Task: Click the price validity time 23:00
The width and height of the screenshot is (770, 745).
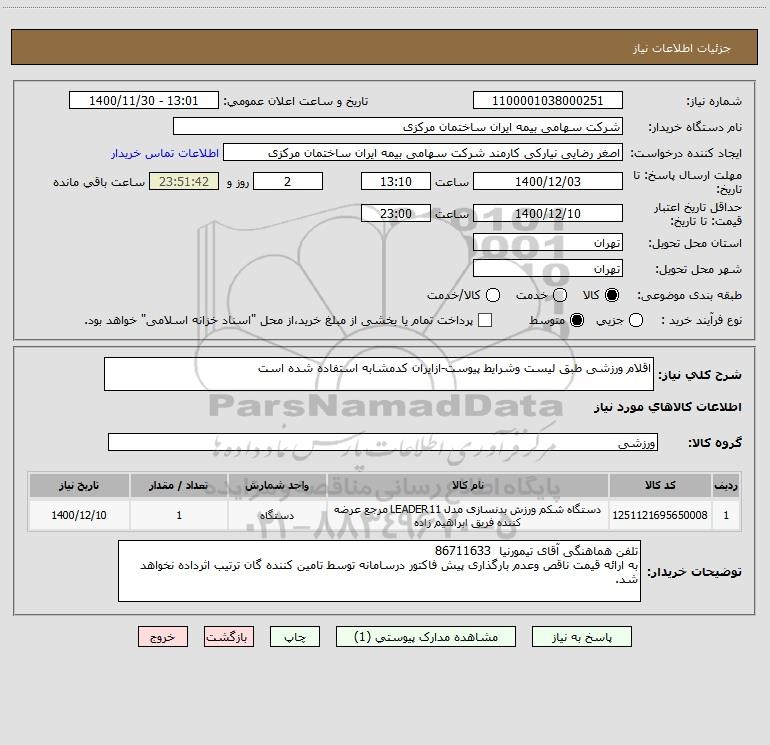Action: click(x=396, y=213)
